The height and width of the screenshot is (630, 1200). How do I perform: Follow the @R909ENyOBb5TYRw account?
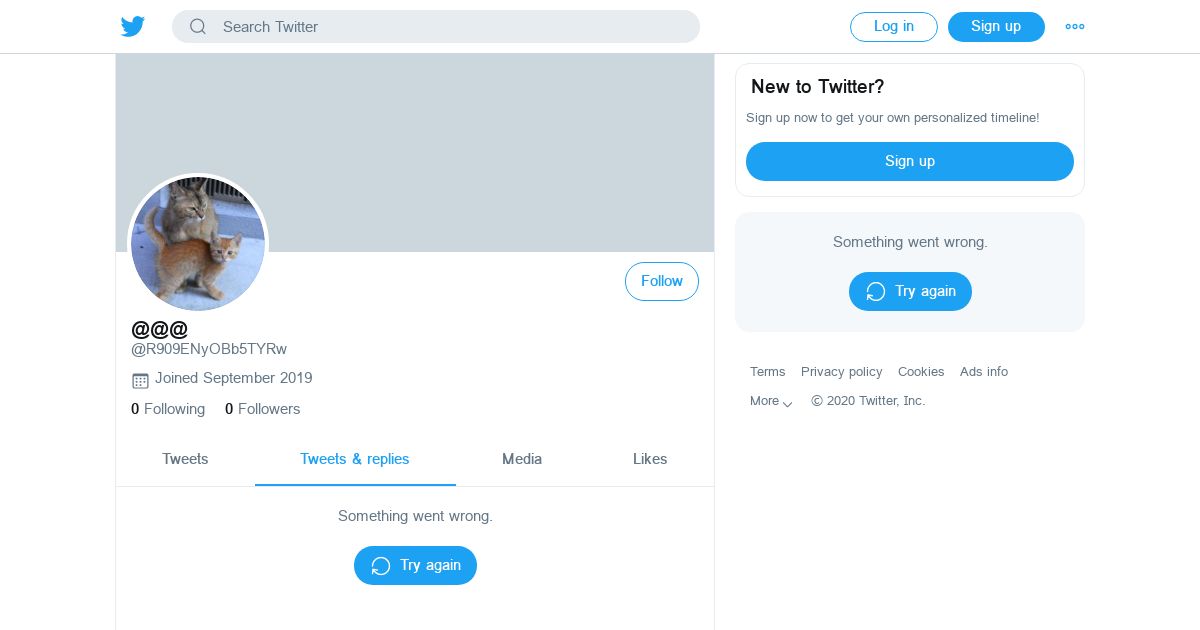coord(661,282)
